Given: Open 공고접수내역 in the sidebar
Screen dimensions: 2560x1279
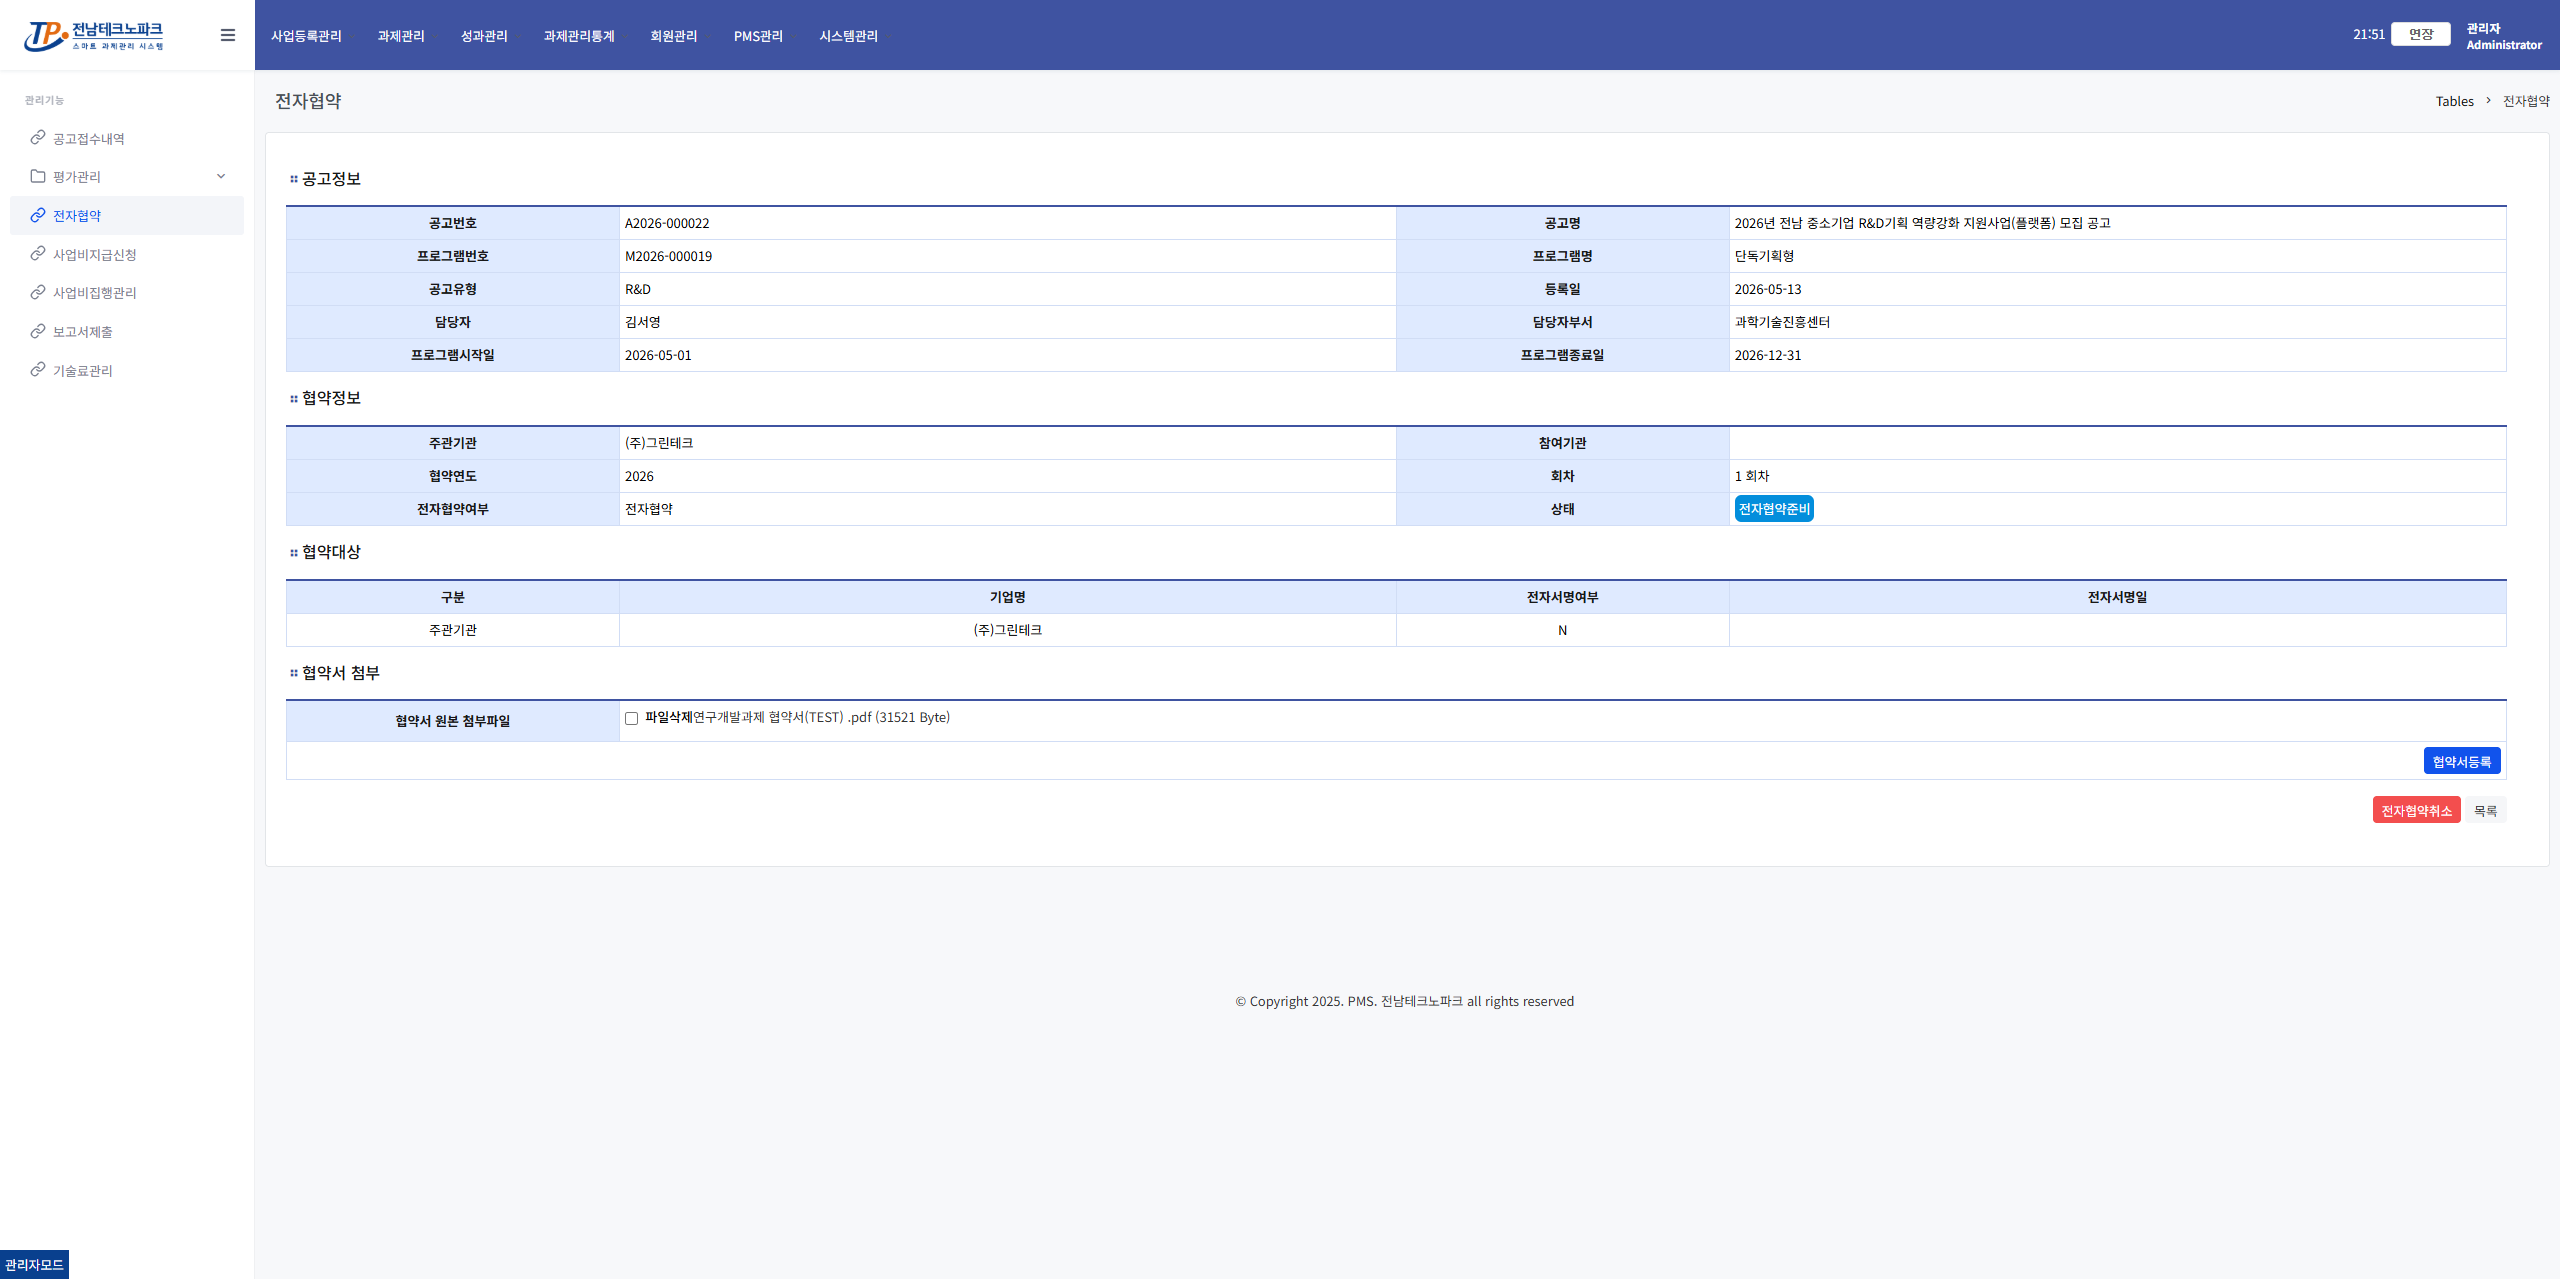Looking at the screenshot, I should [x=88, y=139].
